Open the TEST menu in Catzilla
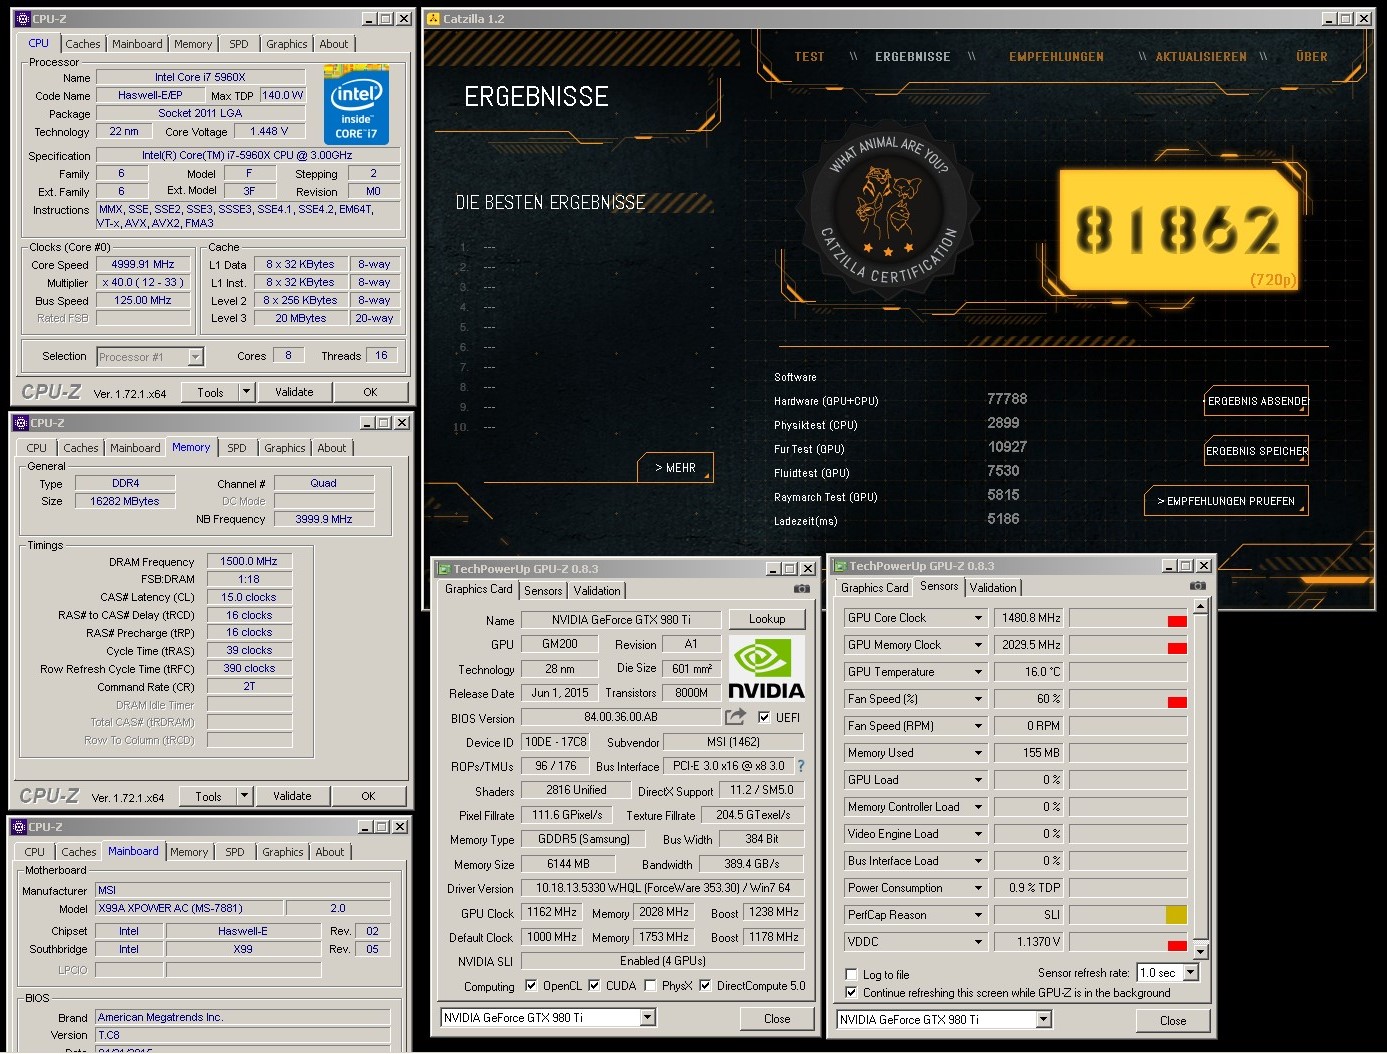This screenshot has height=1054, width=1387. pyautogui.click(x=809, y=57)
